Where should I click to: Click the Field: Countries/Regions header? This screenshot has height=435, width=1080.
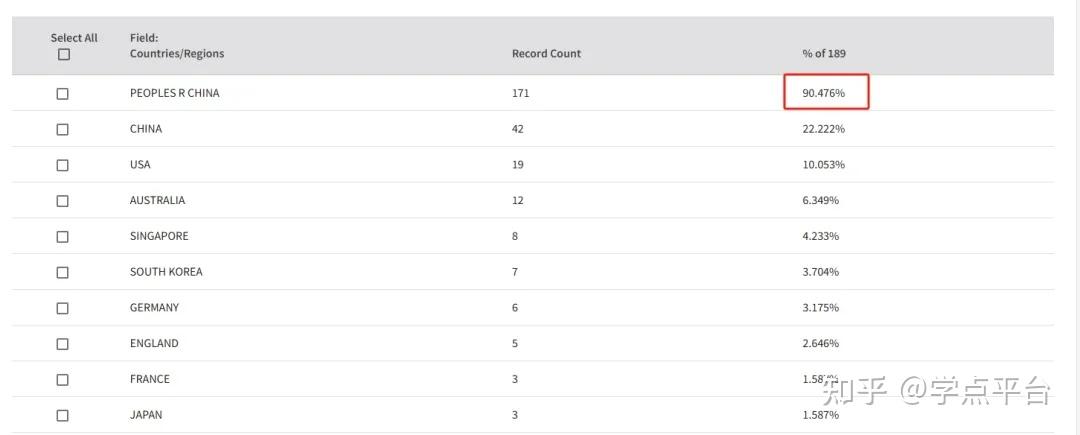(x=177, y=46)
